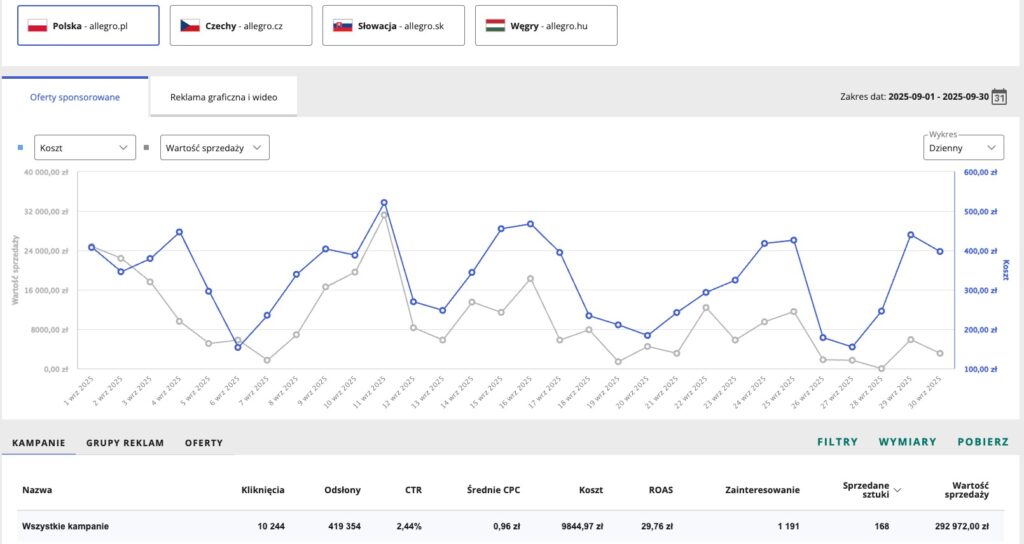Click the Poland flag icon
The width and height of the screenshot is (1024, 544).
pyautogui.click(x=38, y=25)
